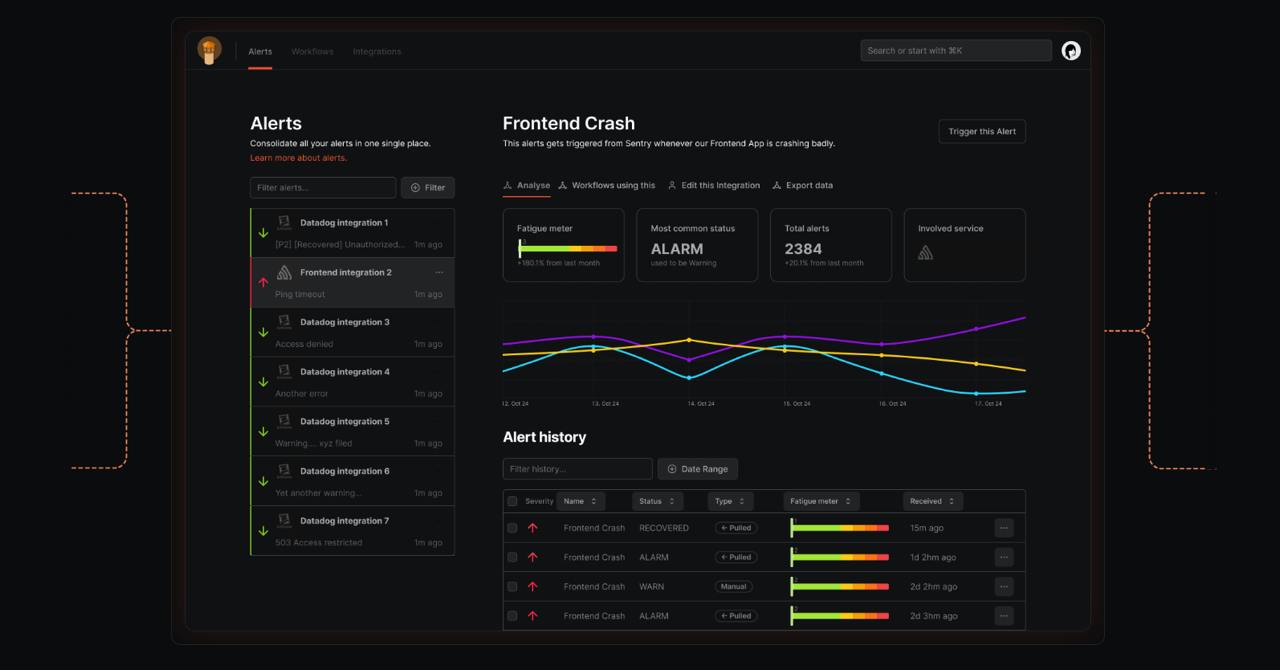Check the checkbox for the 2d 3hm ago row

(512, 616)
